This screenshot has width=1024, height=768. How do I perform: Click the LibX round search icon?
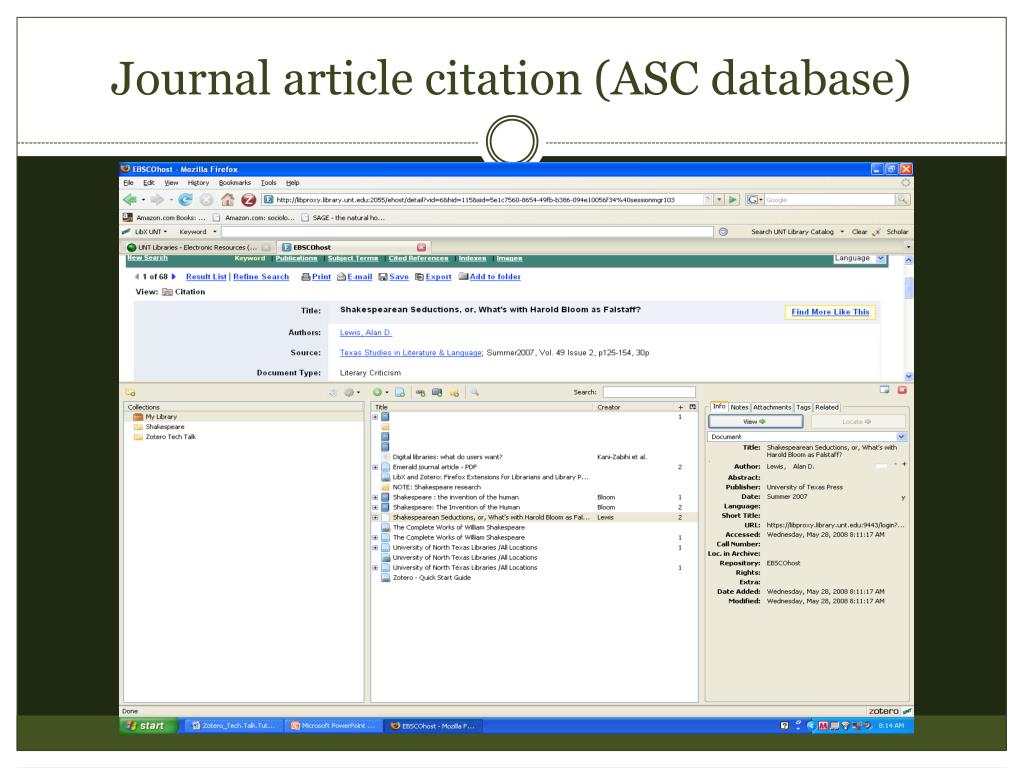(723, 231)
